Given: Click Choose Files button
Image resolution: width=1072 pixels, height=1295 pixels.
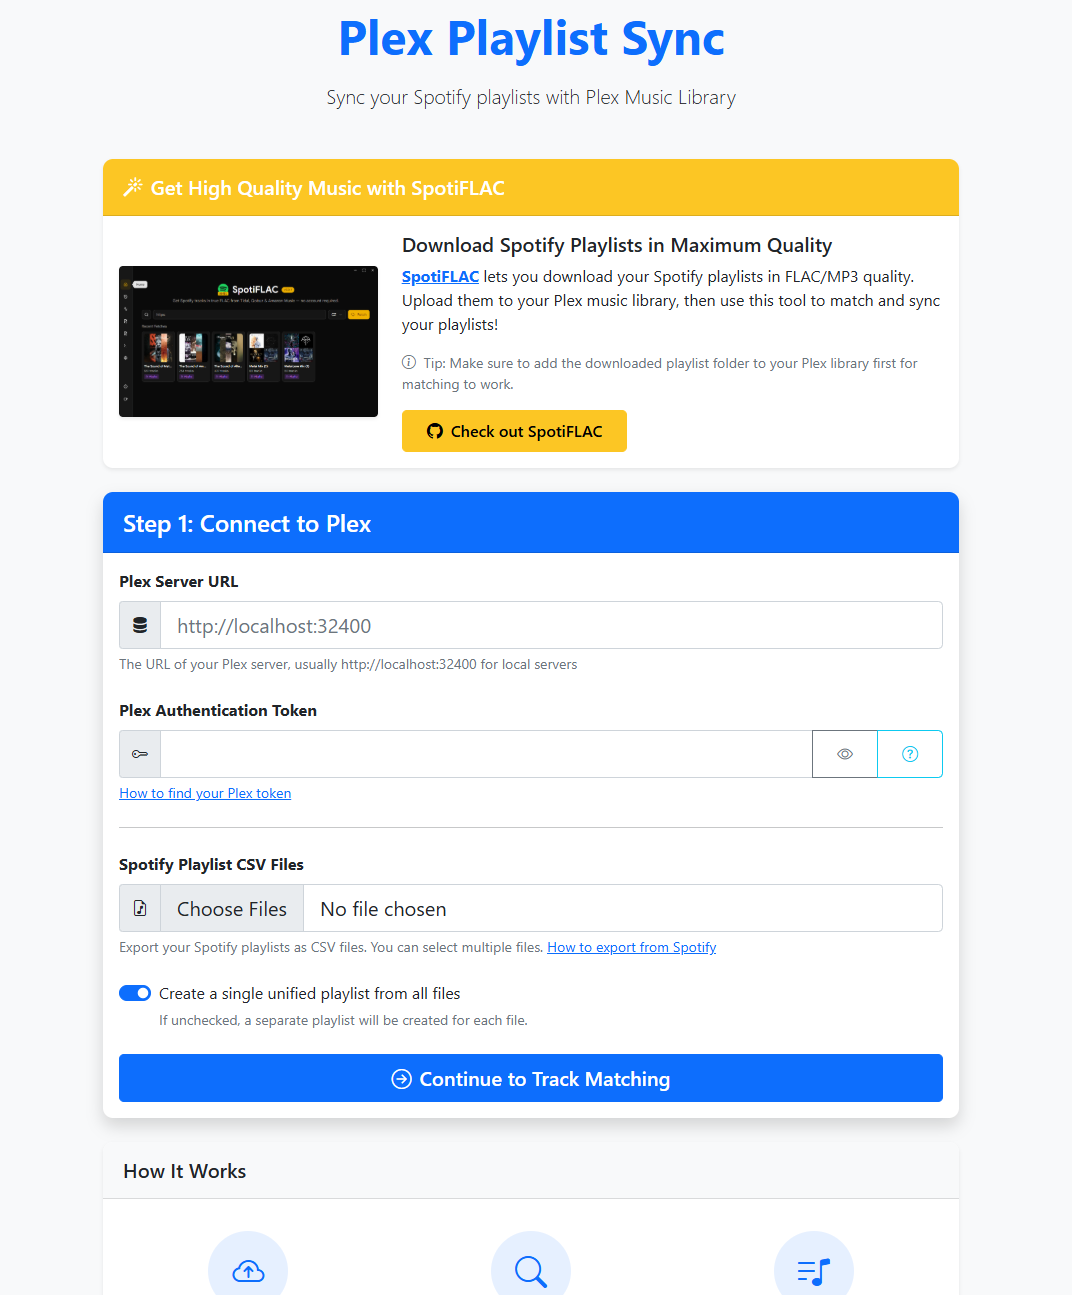Looking at the screenshot, I should (232, 908).
